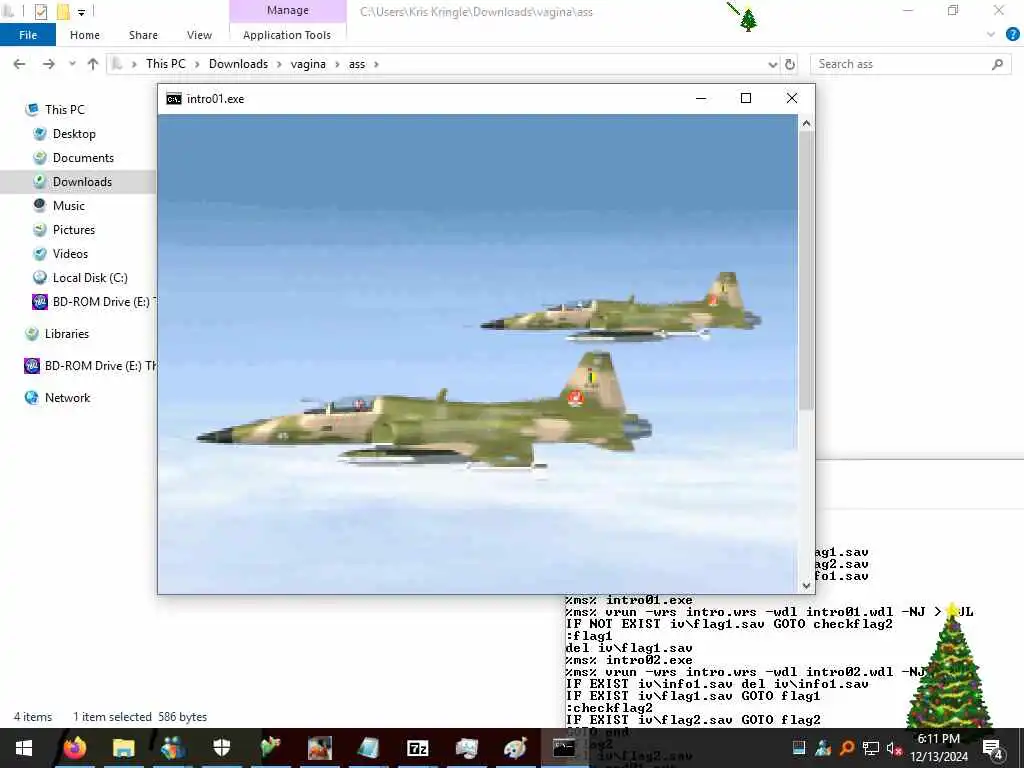Open the recent locations dropdown

click(72, 64)
